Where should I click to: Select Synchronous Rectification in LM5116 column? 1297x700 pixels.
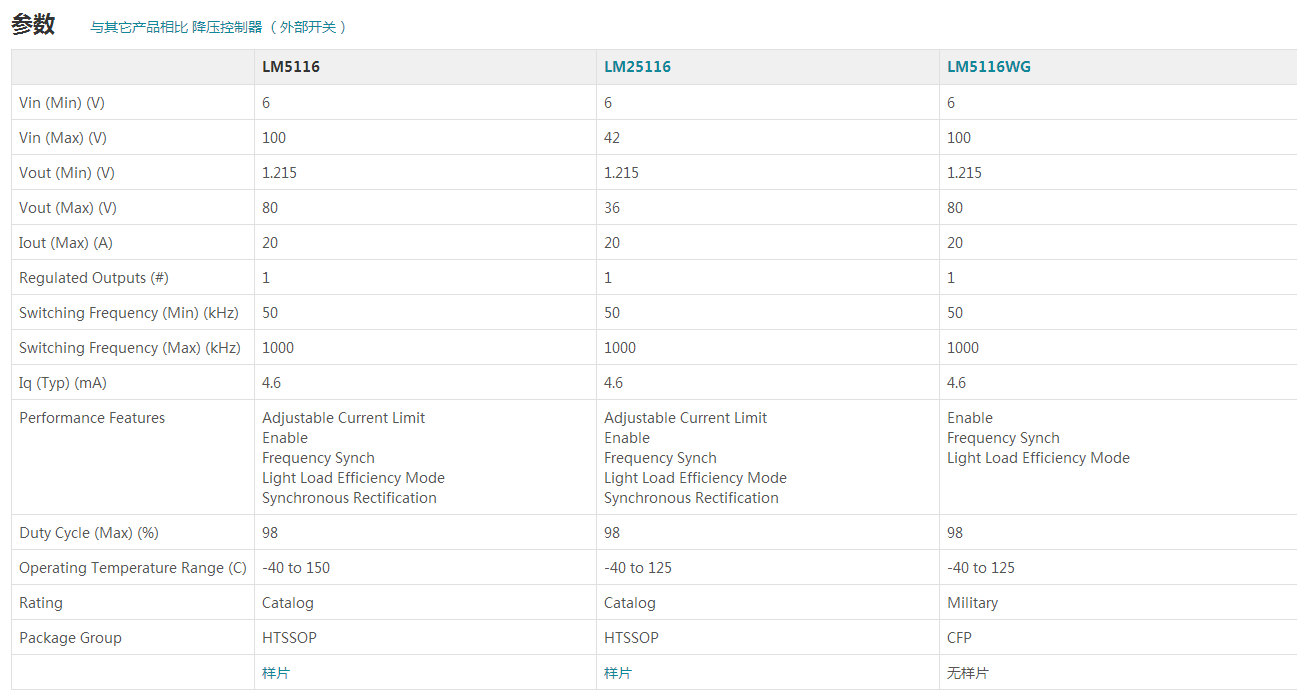349,498
